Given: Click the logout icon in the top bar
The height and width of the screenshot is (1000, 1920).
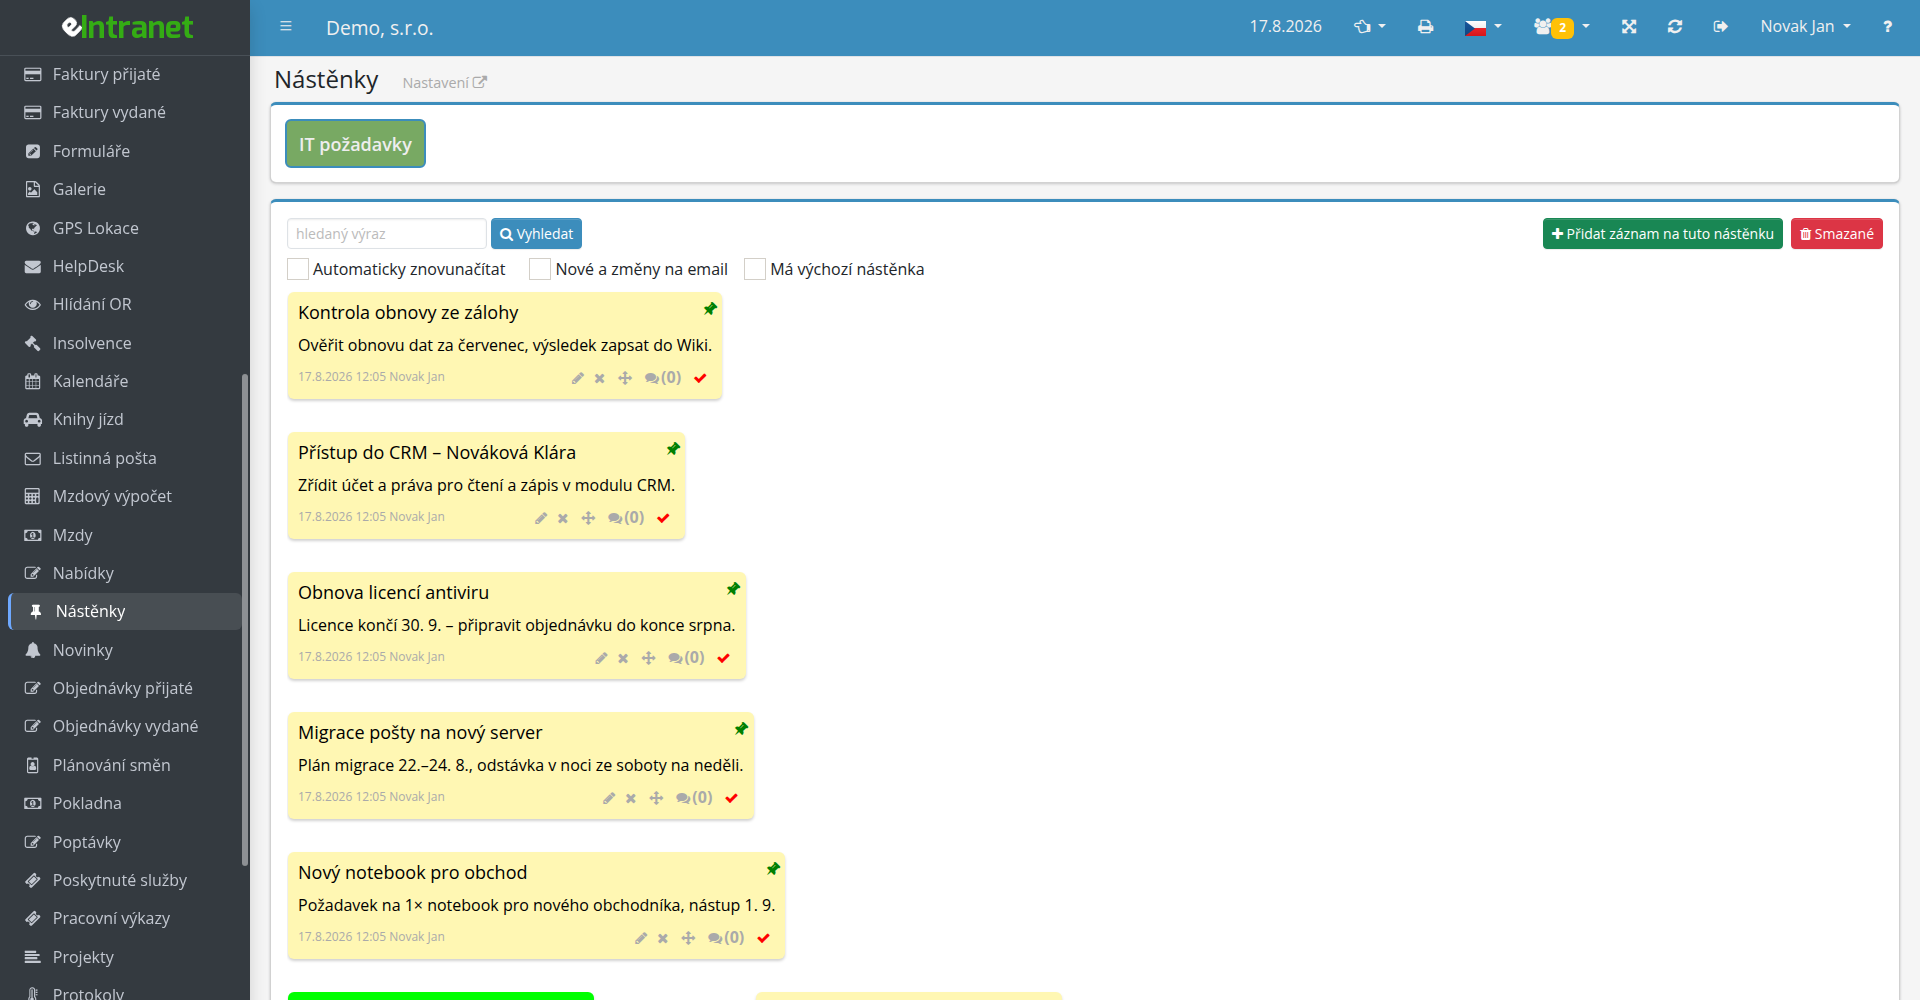Looking at the screenshot, I should pos(1720,27).
